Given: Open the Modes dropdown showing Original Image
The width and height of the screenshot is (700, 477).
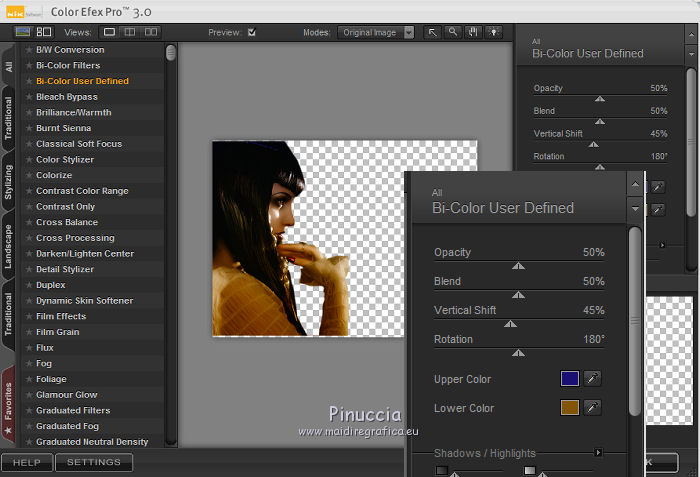Looking at the screenshot, I should [x=376, y=32].
